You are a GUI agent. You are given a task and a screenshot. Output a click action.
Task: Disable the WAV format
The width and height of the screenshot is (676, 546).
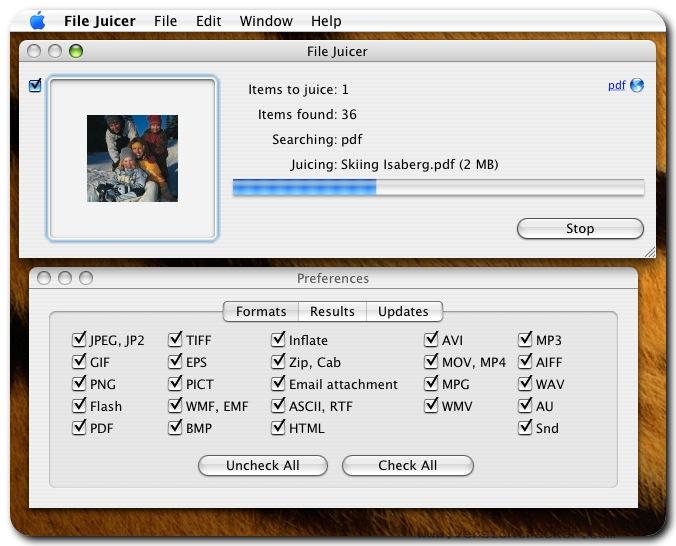(525, 383)
